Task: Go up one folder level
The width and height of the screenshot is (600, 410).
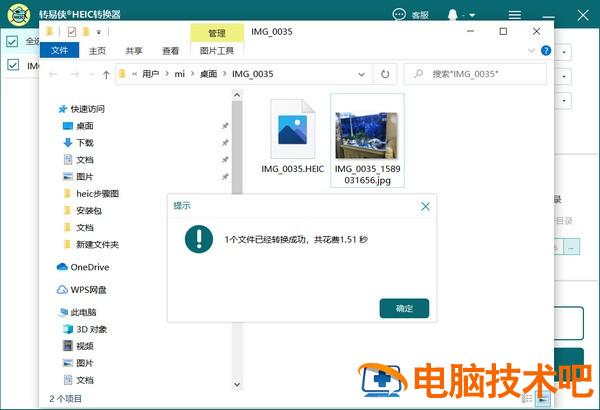Action: 106,75
